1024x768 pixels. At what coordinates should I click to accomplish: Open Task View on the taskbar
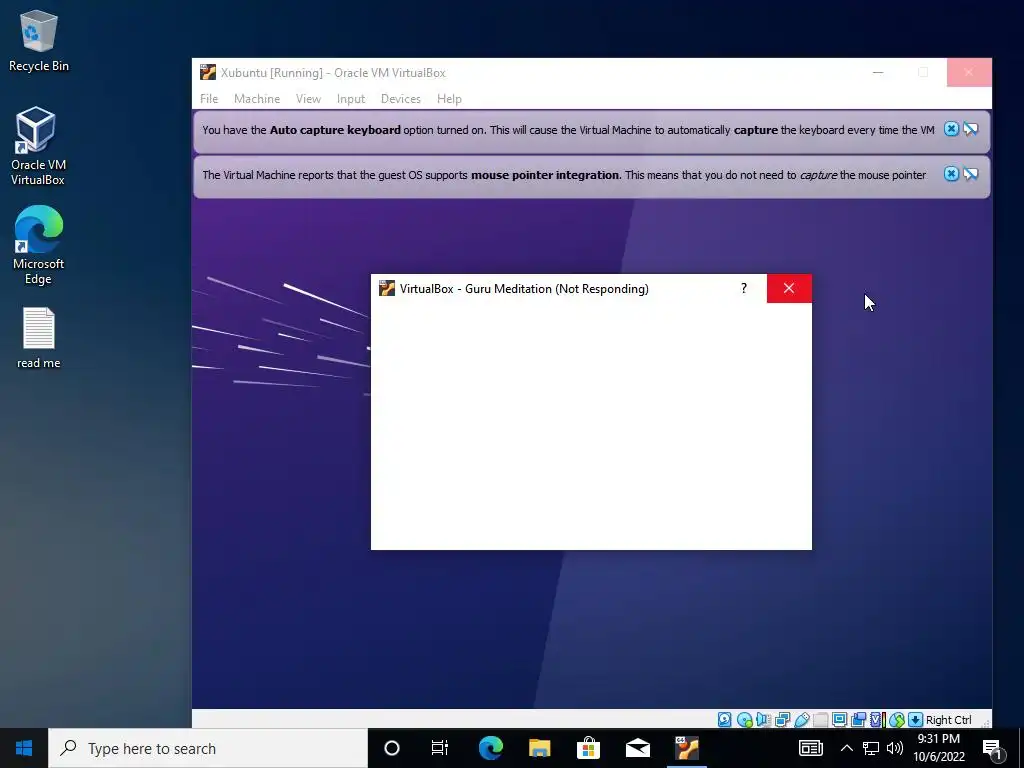440,748
